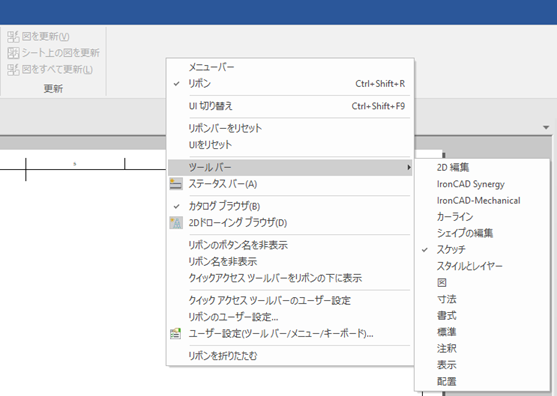Image resolution: width=557 pixels, height=396 pixels.
Task: Enable the 書式 format toolbar
Action: click(482, 315)
